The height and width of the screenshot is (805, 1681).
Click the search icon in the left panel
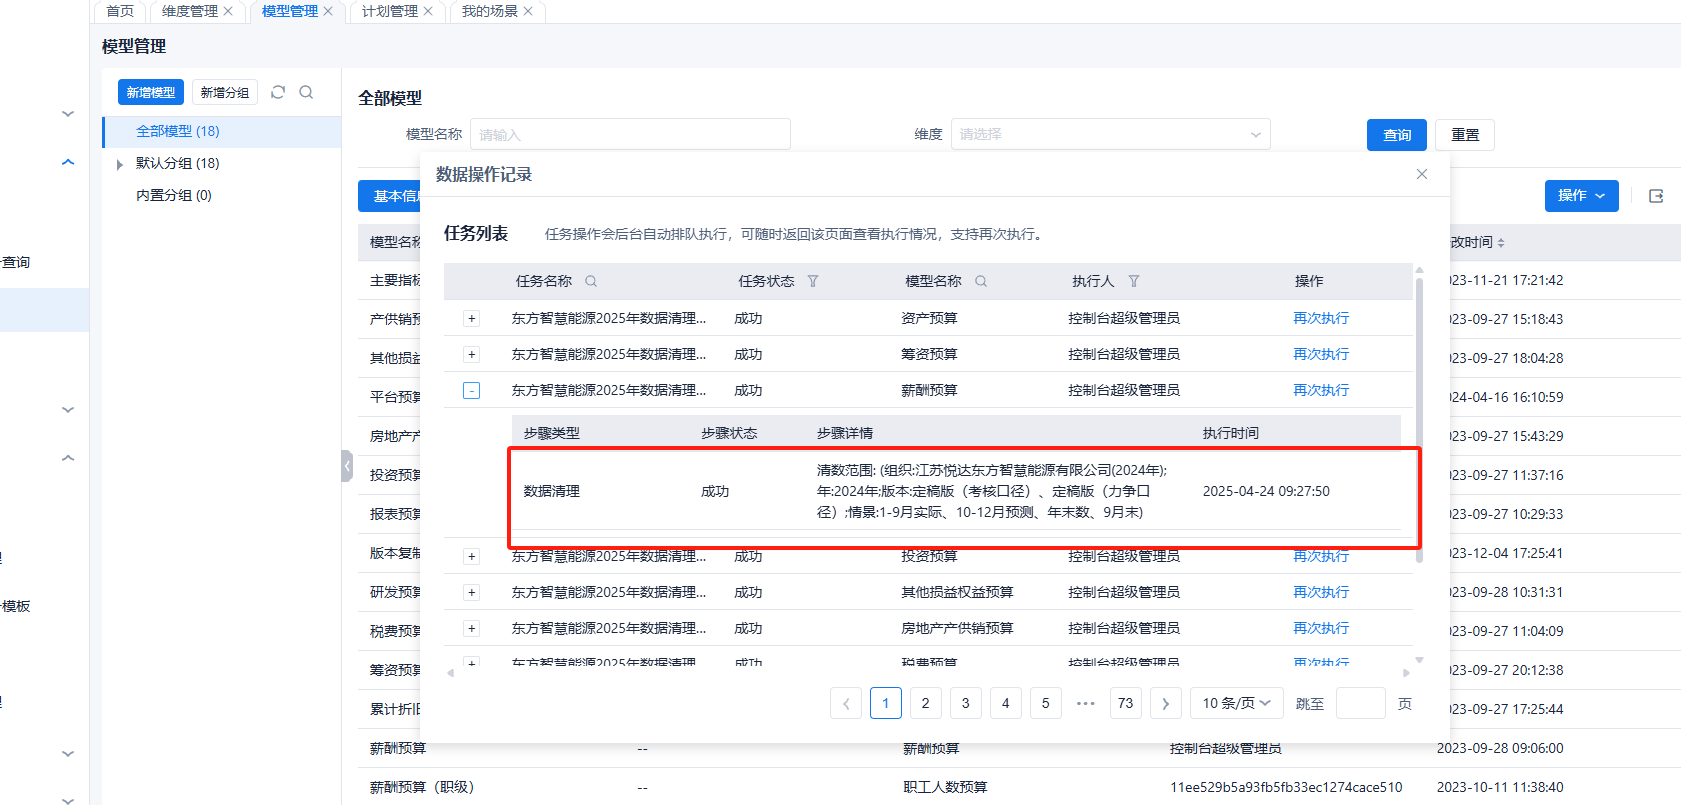pos(306,92)
